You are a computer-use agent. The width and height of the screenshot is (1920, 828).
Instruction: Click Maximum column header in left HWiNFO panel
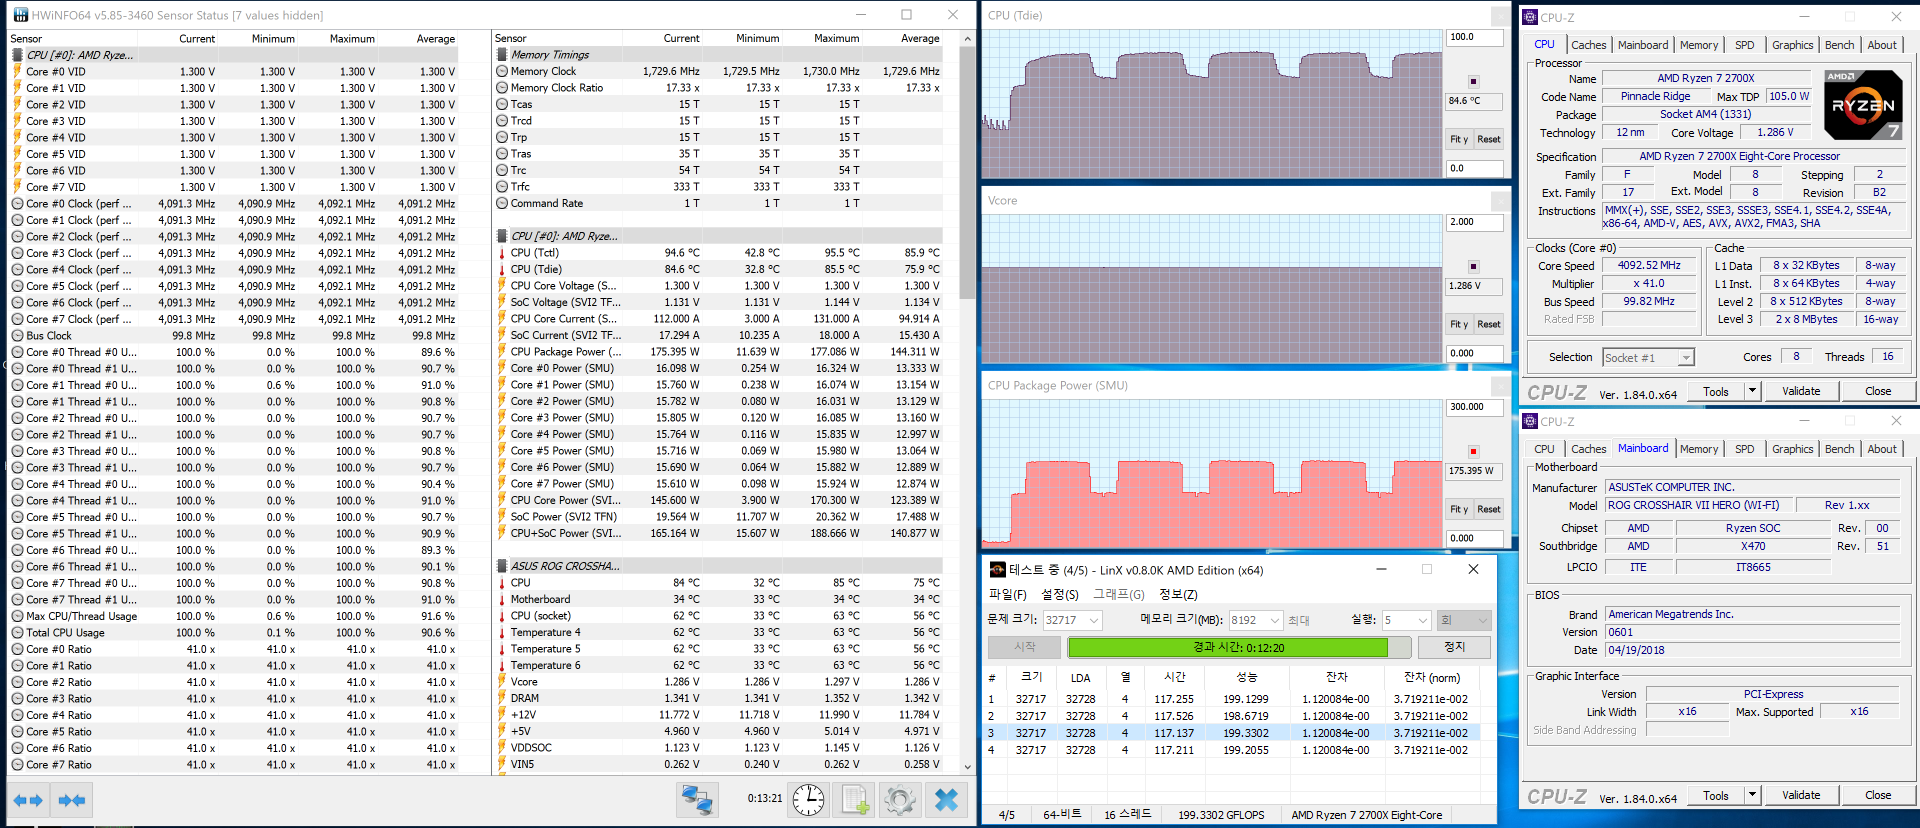[x=352, y=39]
